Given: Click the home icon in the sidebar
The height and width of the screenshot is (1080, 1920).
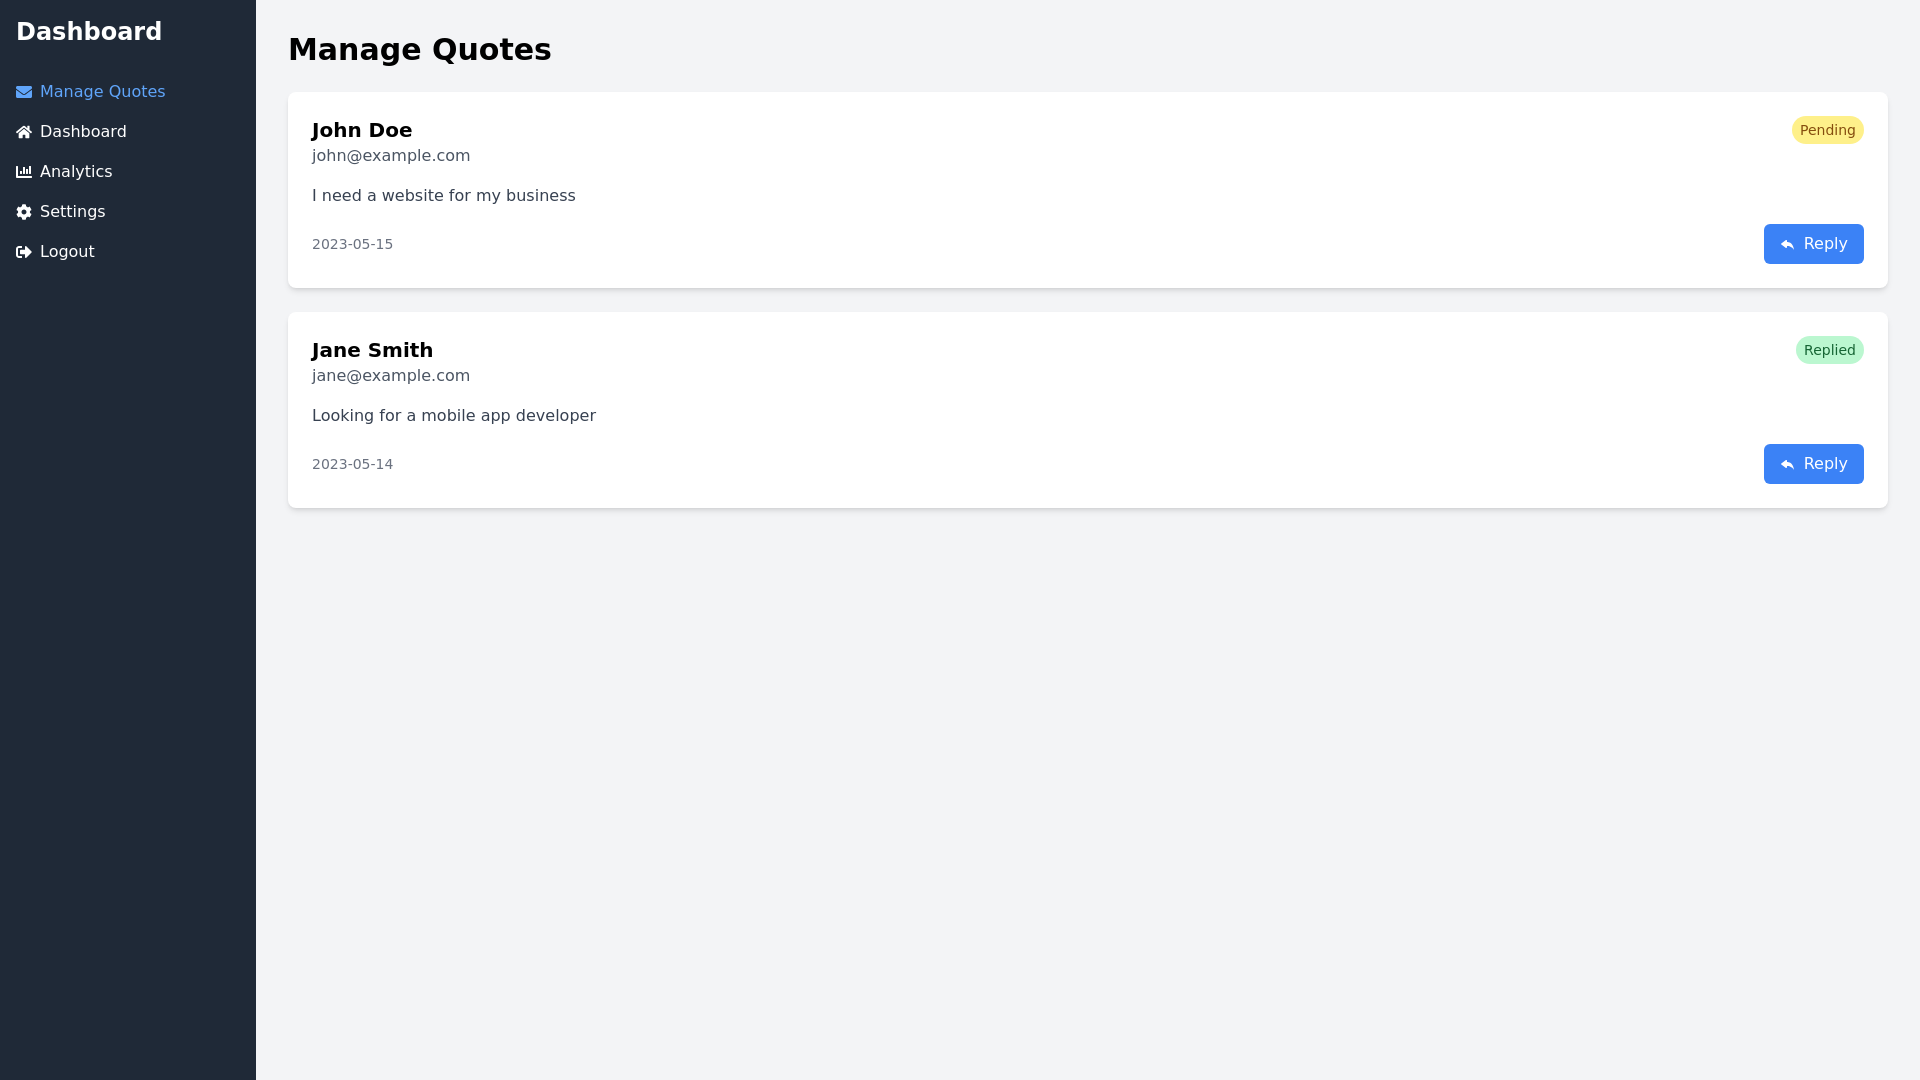Looking at the screenshot, I should click(x=24, y=132).
